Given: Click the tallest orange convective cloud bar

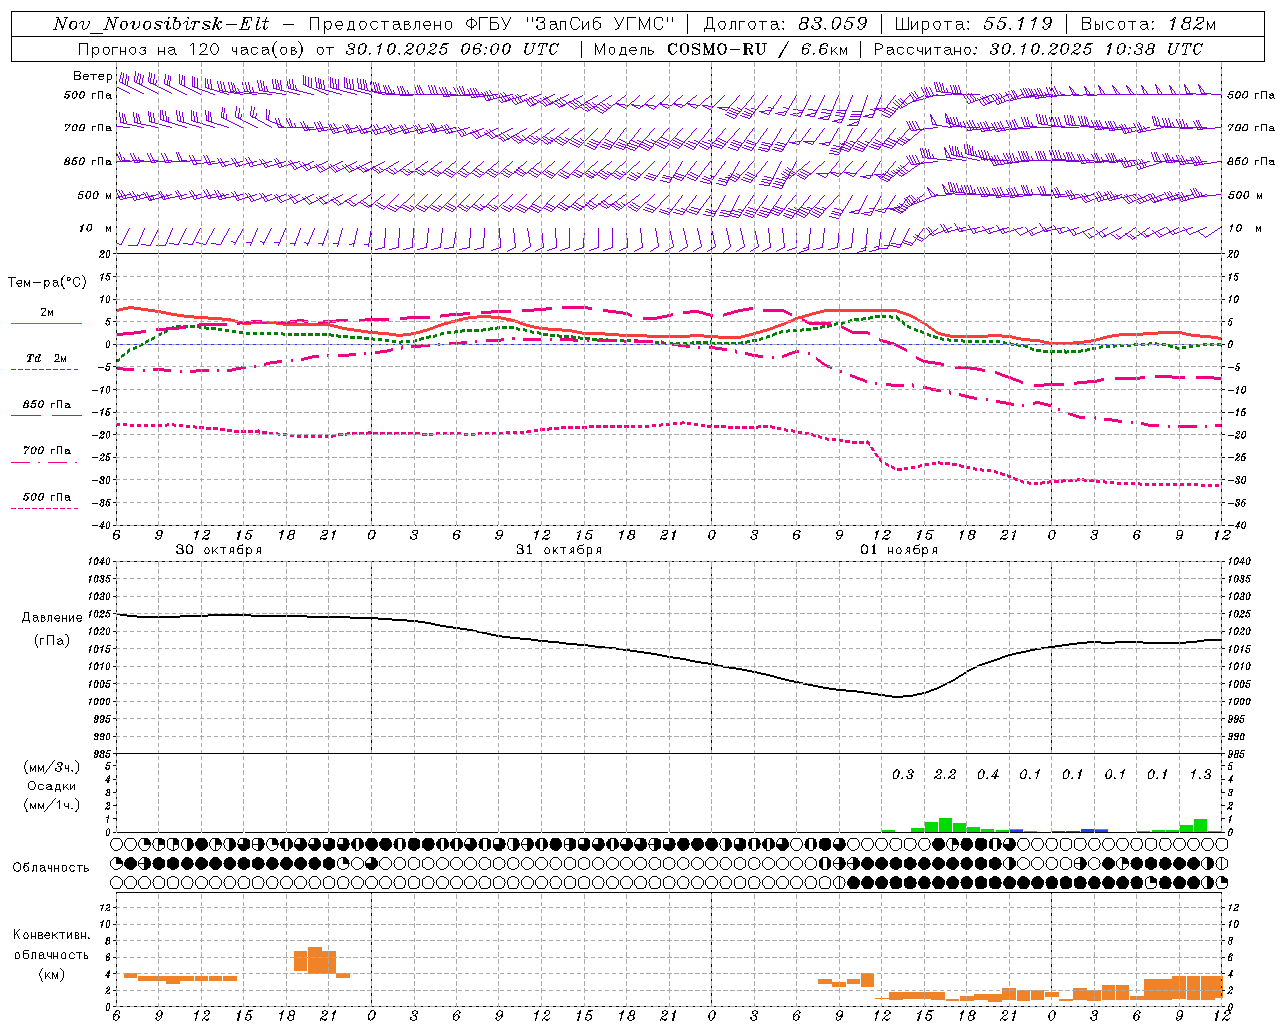Looking at the screenshot, I should [x=315, y=960].
